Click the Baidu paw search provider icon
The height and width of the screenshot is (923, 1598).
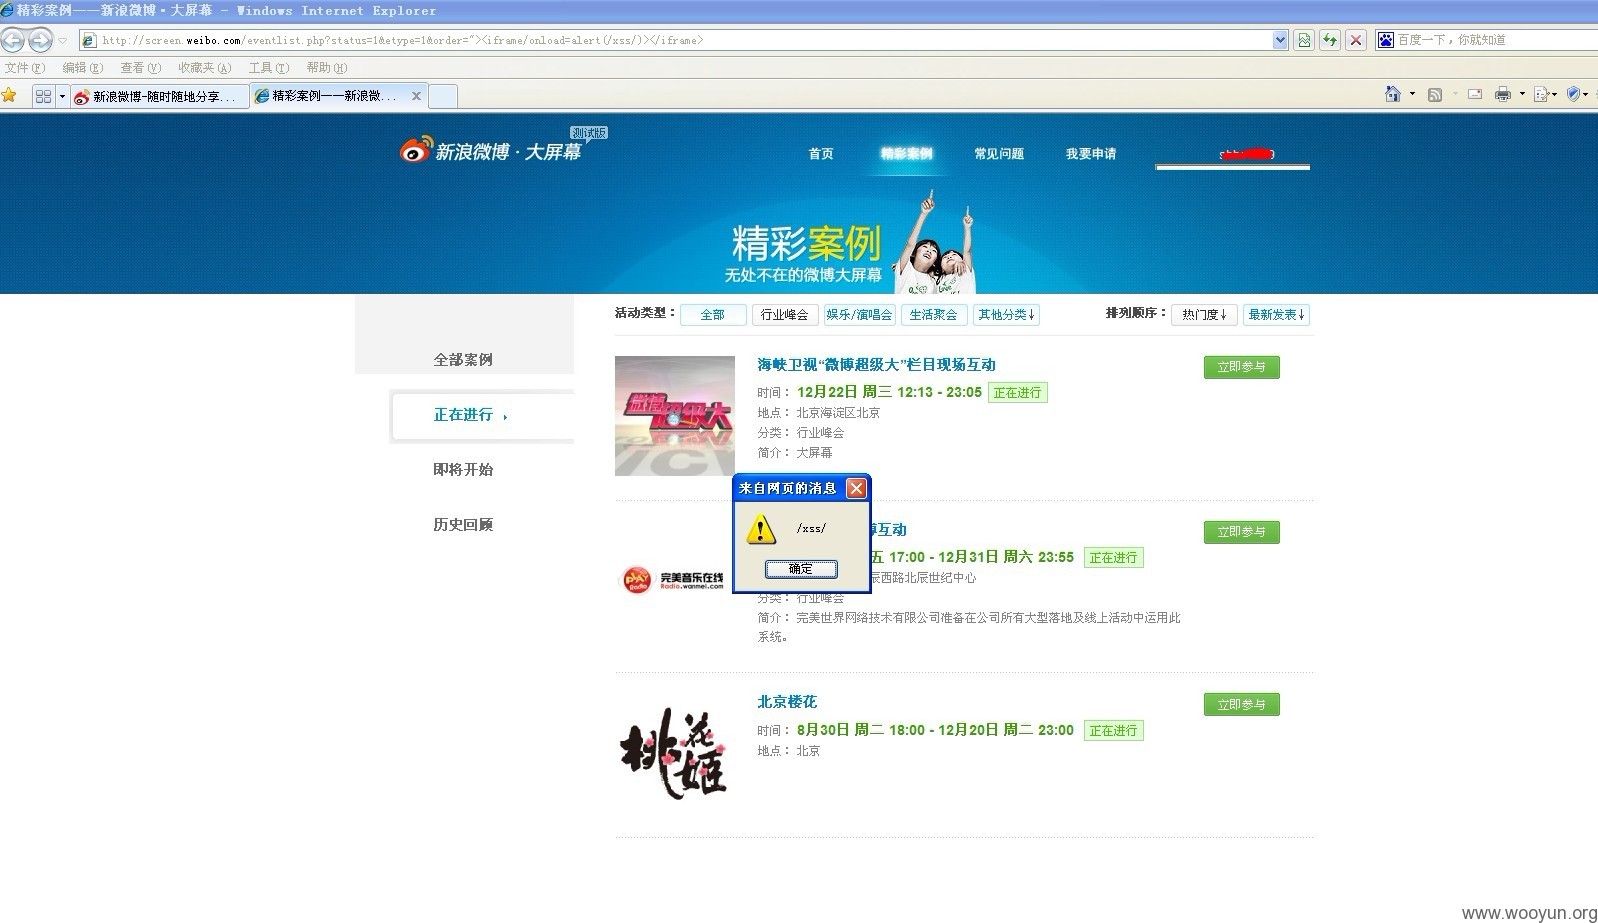click(x=1386, y=40)
